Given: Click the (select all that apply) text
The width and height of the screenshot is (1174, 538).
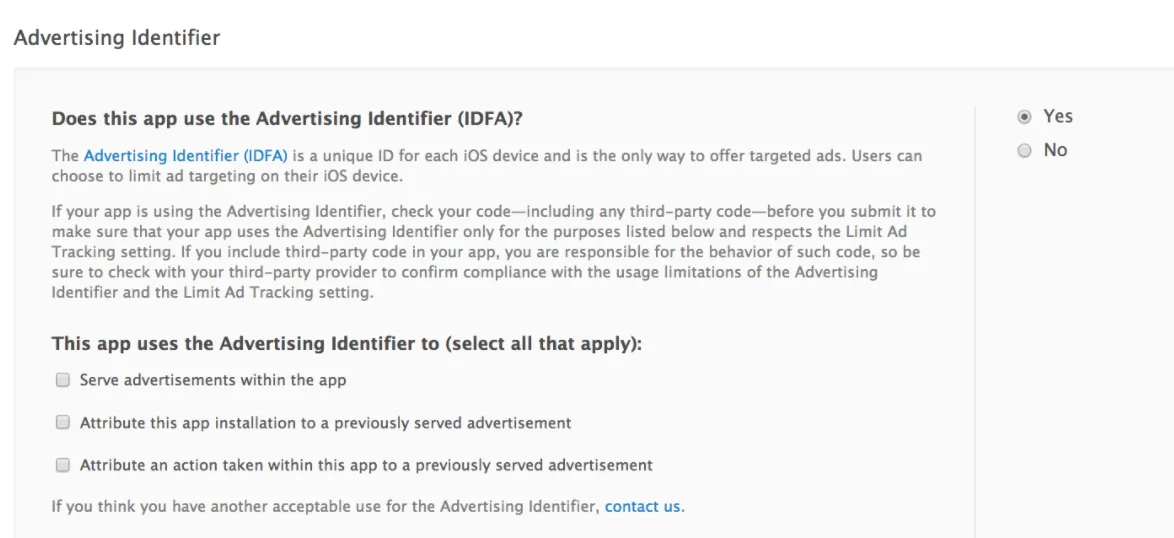Looking at the screenshot, I should (x=543, y=344).
